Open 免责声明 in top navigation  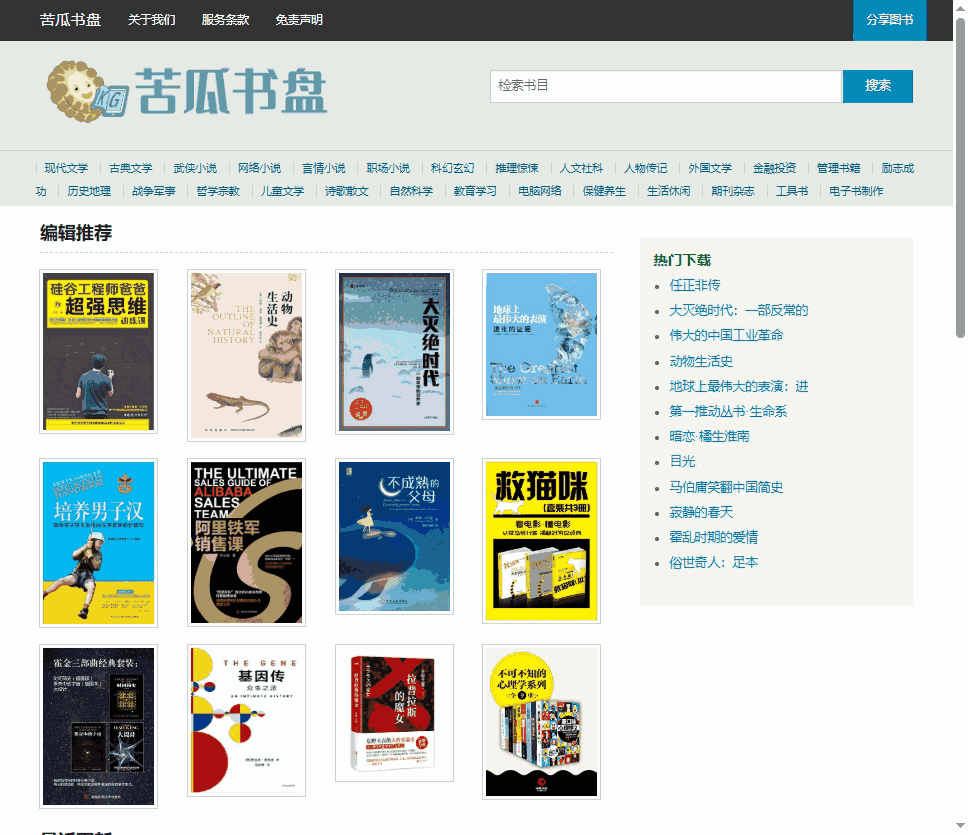(x=299, y=20)
